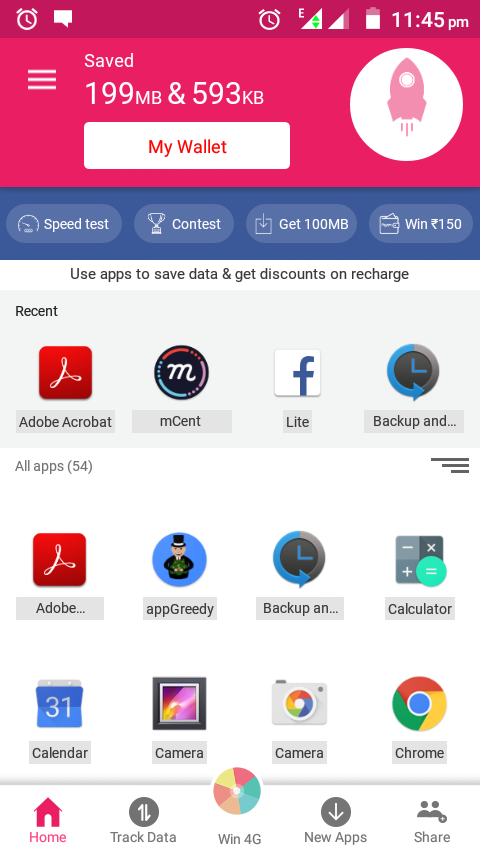Open the My Wallet button
The image size is (480, 854).
click(187, 146)
